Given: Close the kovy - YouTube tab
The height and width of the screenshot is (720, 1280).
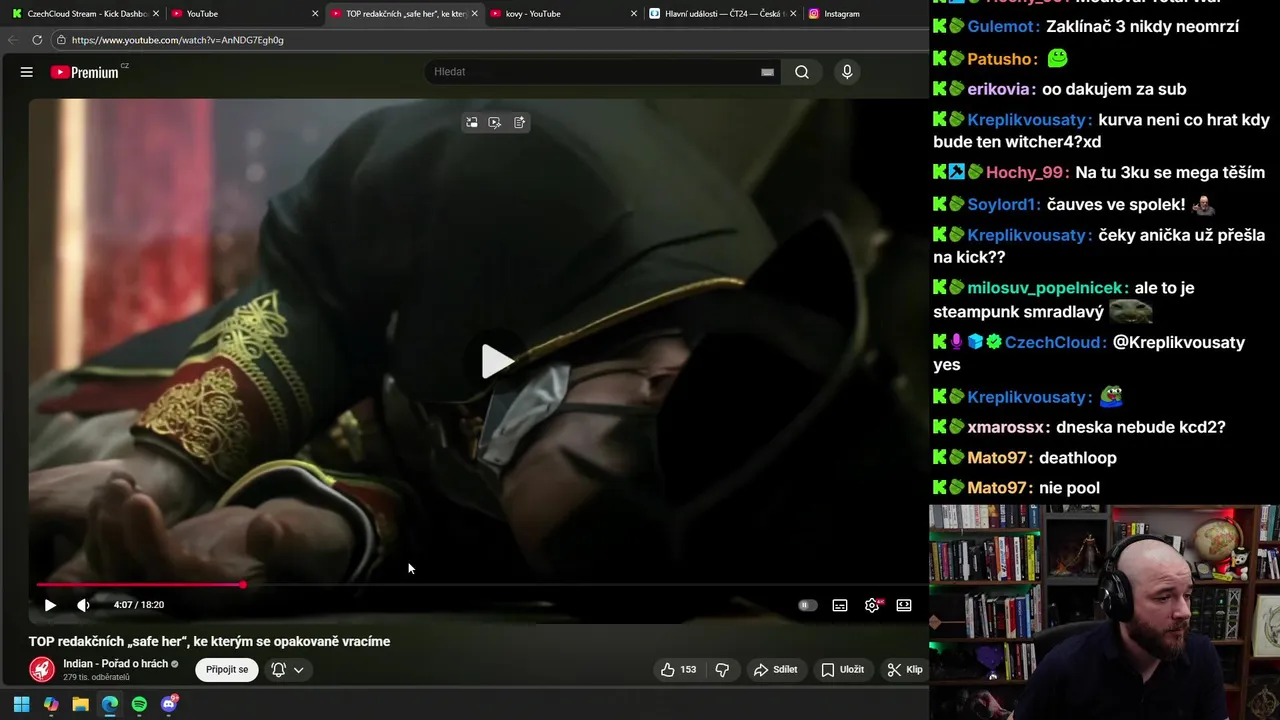Looking at the screenshot, I should tap(634, 14).
